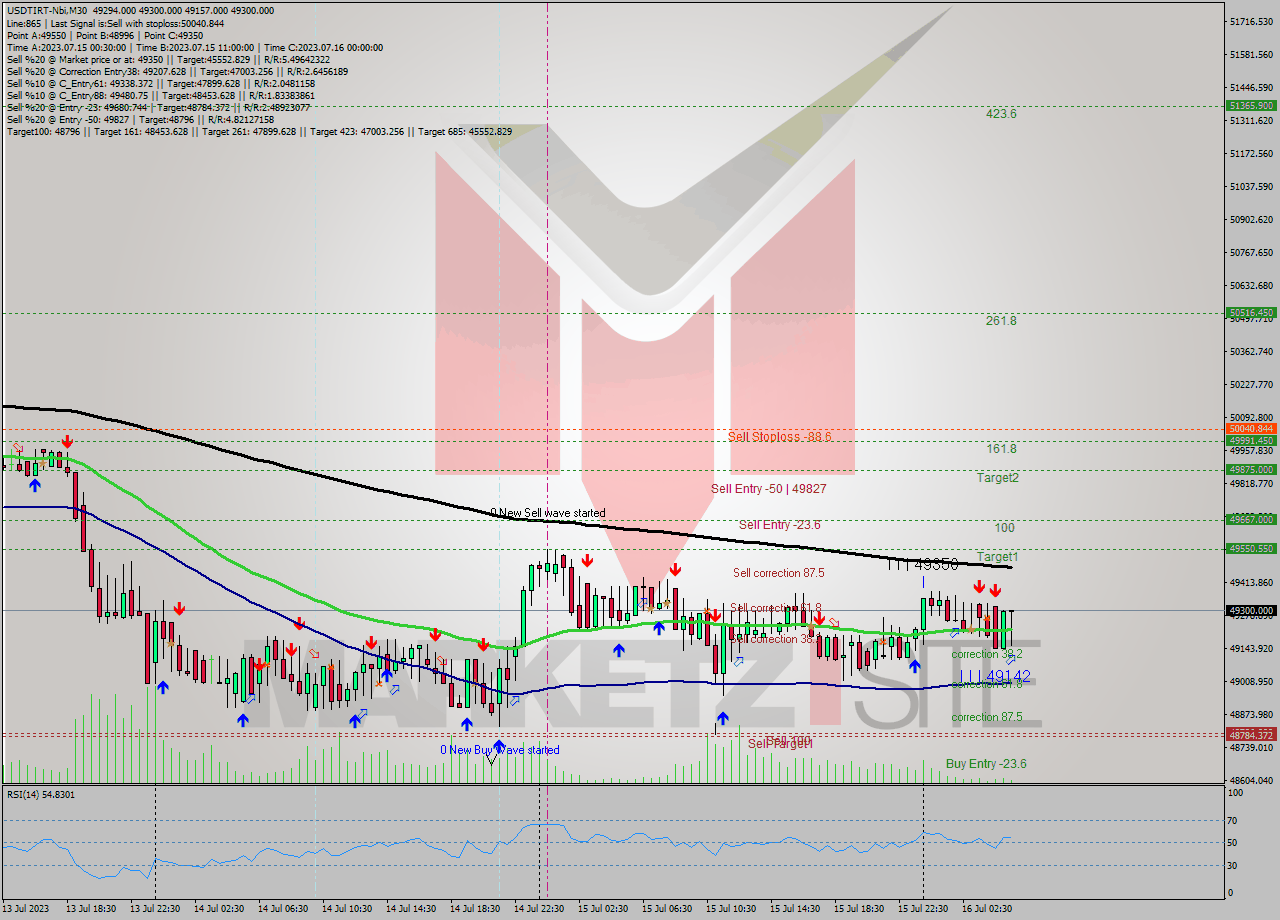Click '0 New Buy Wave started' annotation
Image resolution: width=1280 pixels, height=920 pixels.
[x=500, y=750]
